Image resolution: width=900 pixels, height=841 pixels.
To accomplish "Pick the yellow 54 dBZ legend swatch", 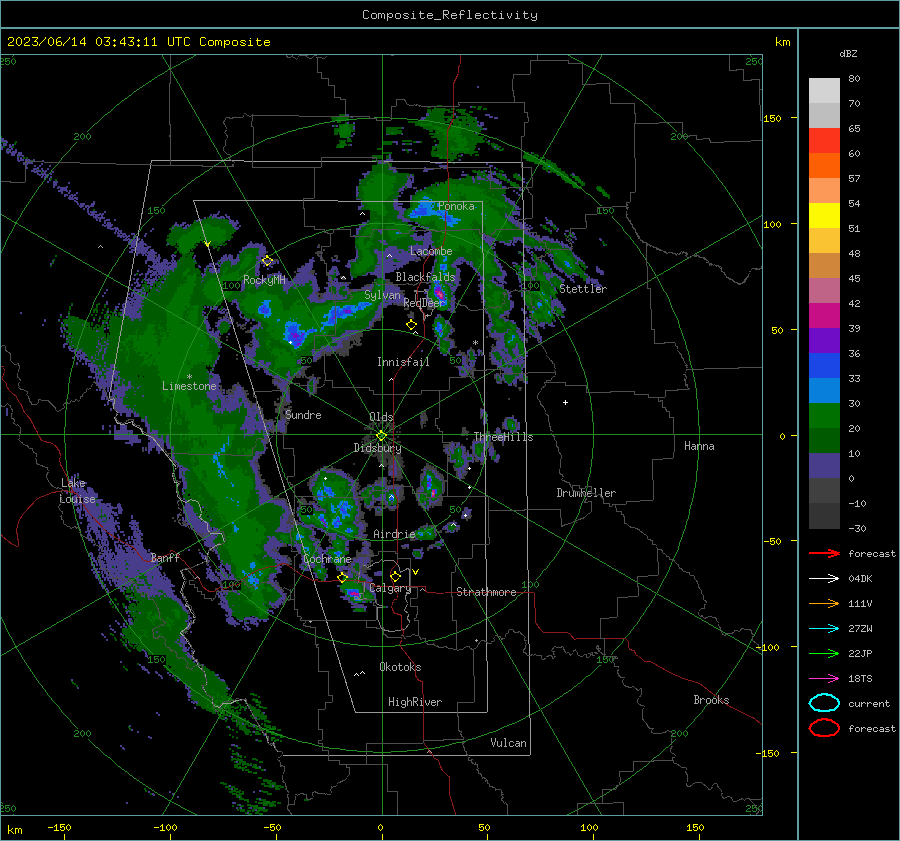I will (x=824, y=215).
